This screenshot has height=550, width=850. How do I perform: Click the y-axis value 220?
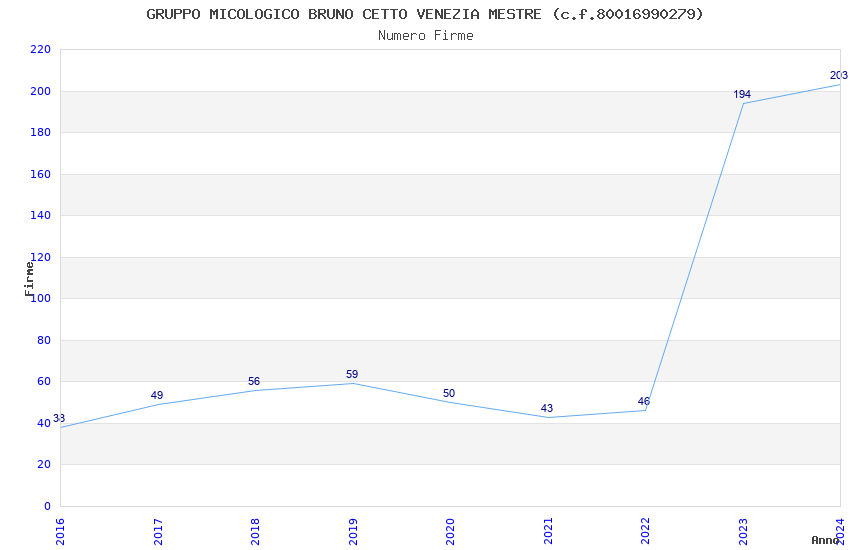point(41,49)
